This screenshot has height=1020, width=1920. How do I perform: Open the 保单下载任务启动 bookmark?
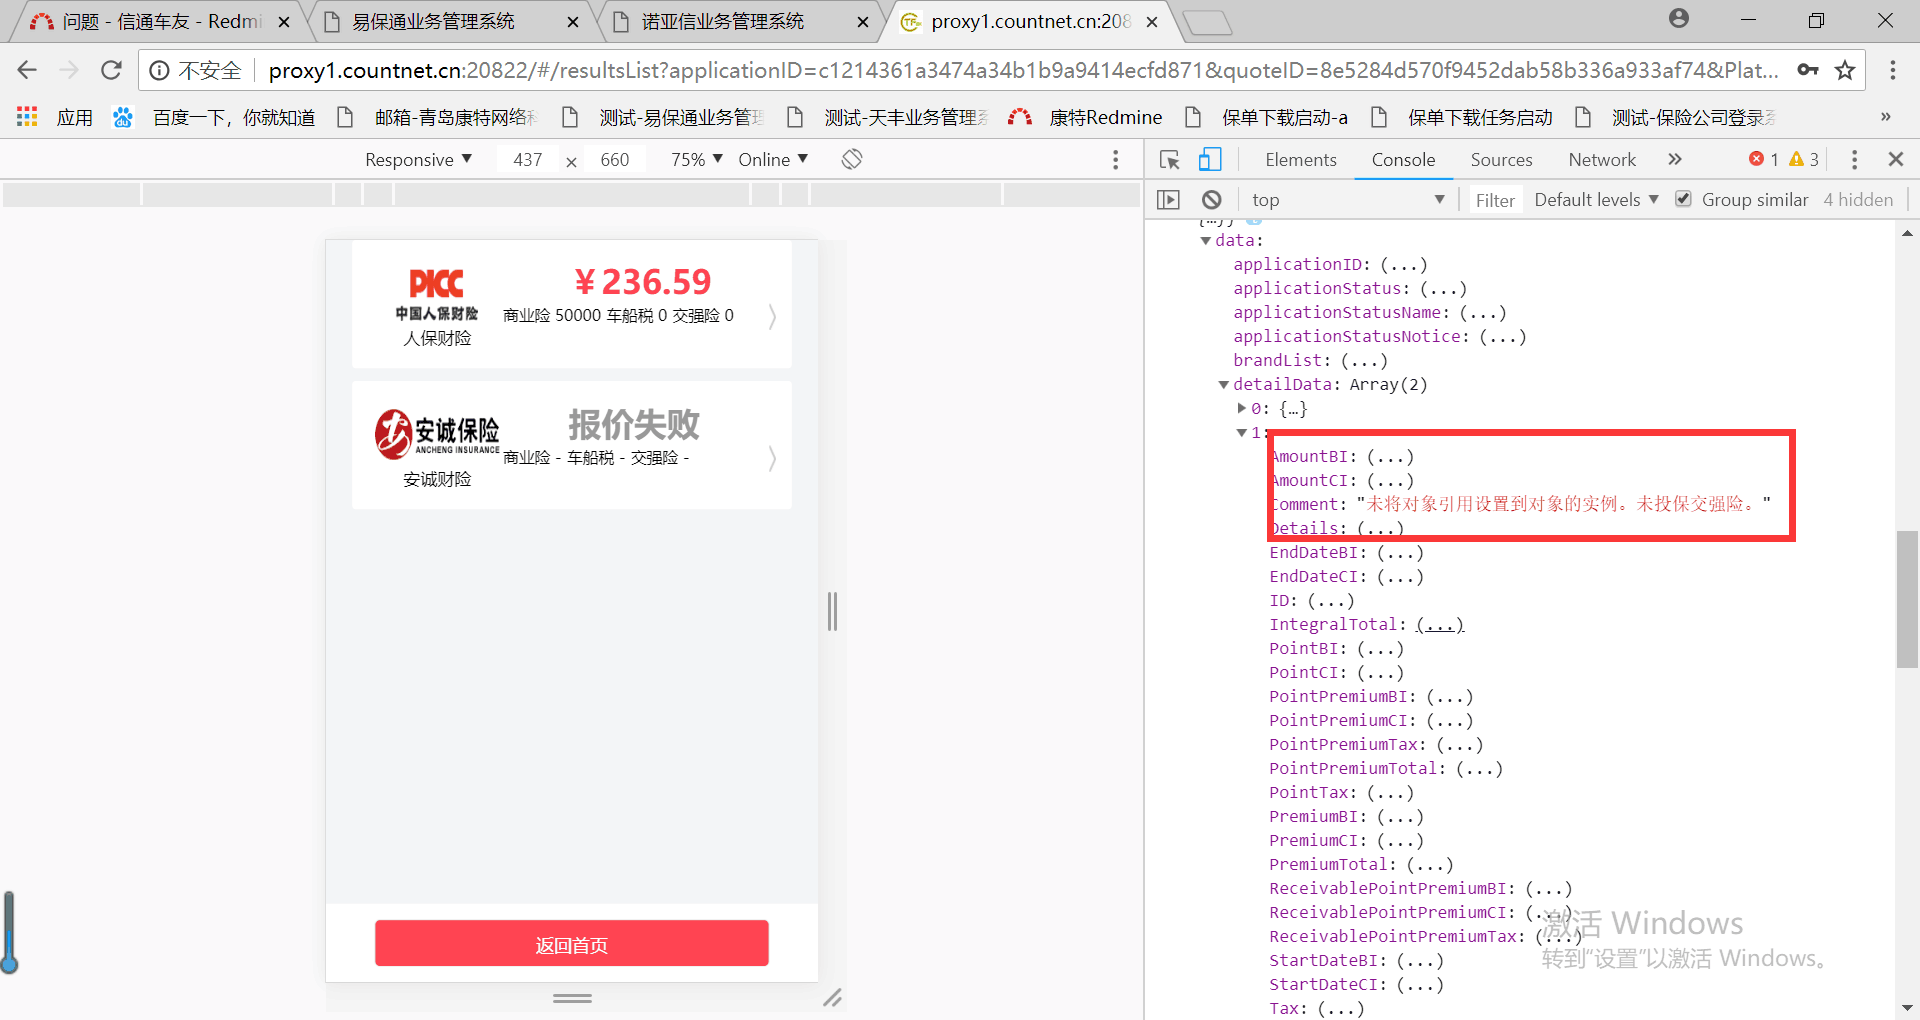coord(1461,117)
